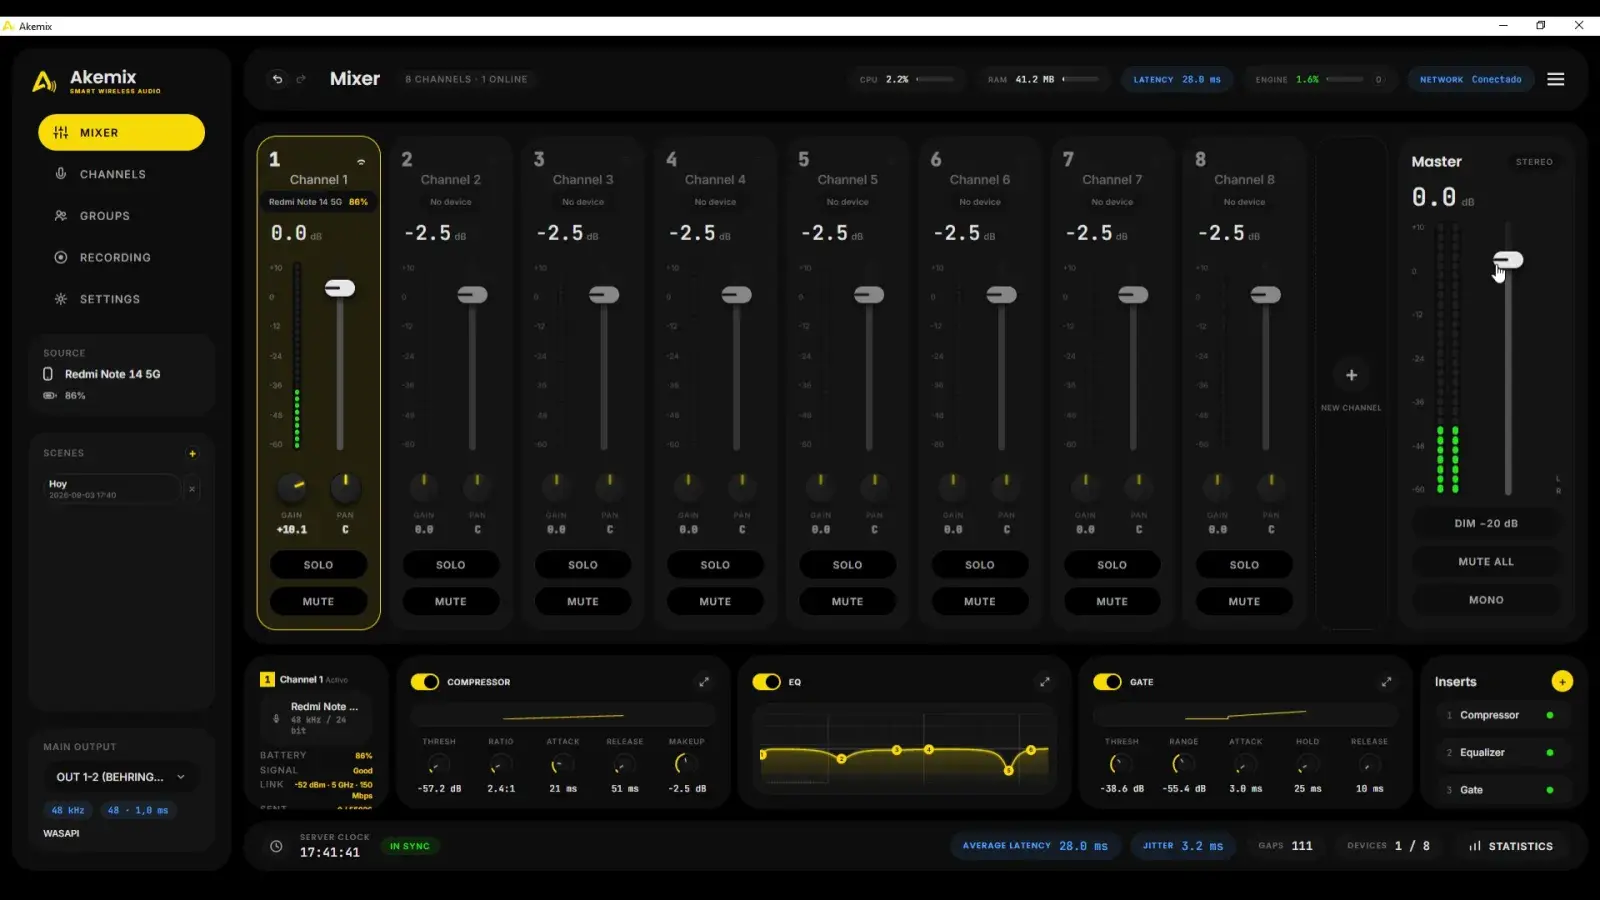Mute Channel 3

(583, 602)
